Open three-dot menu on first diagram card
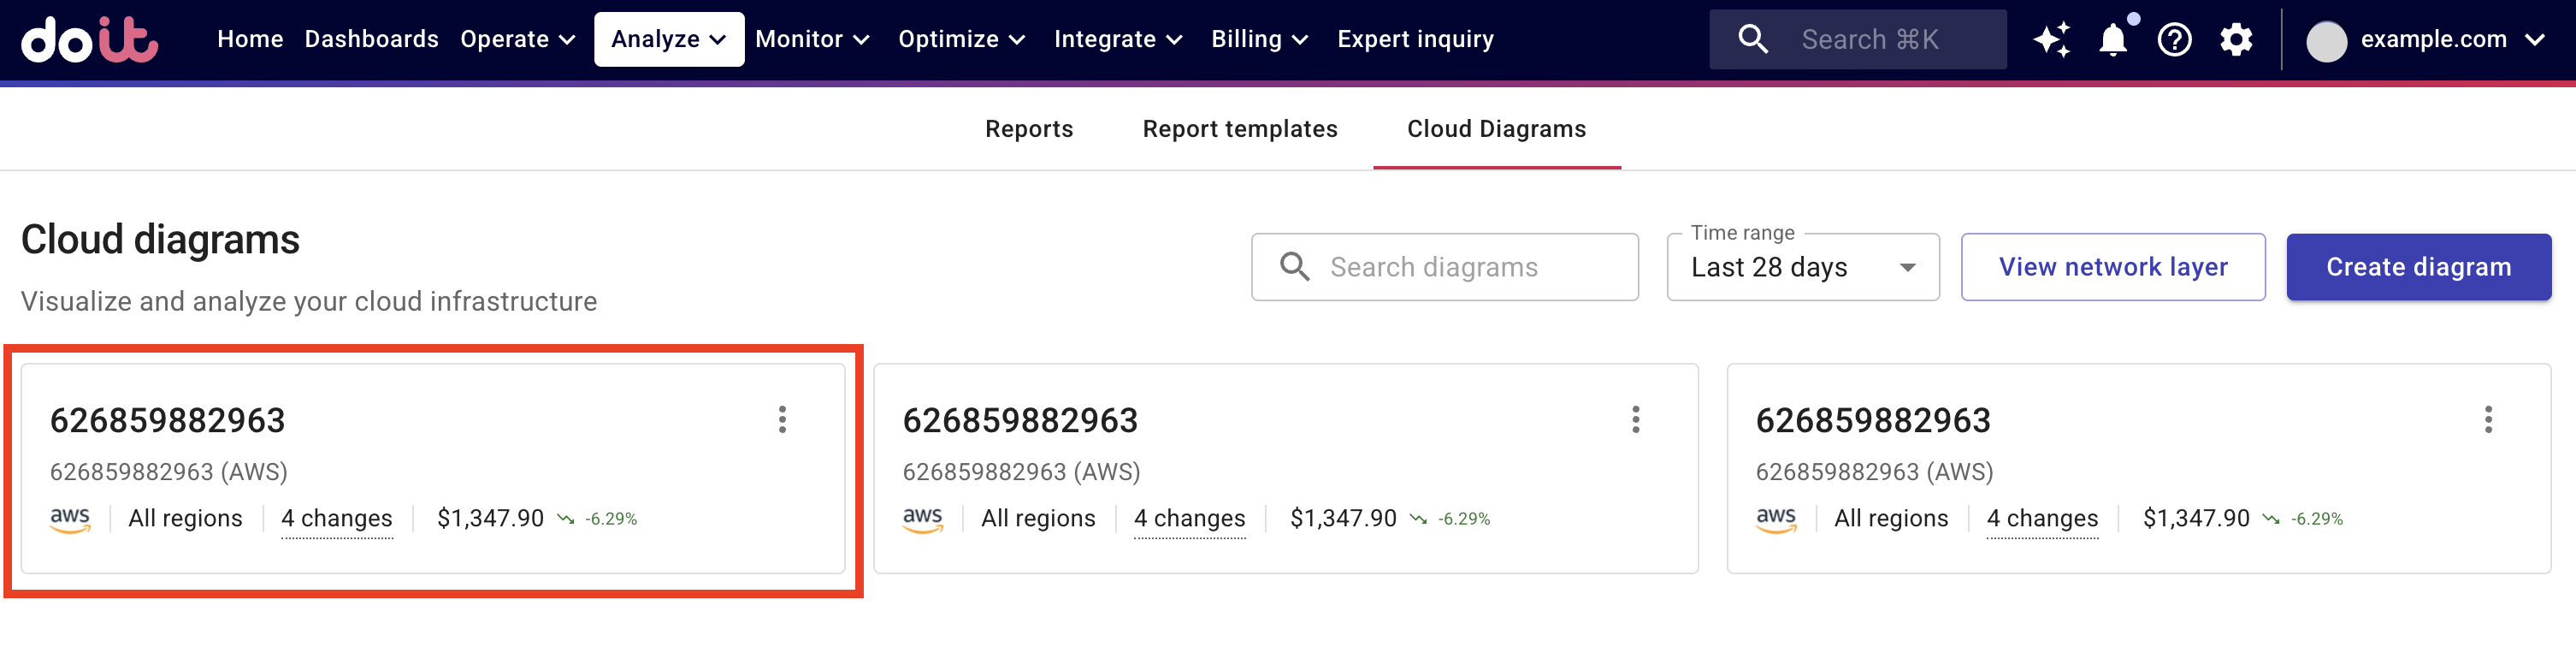 (782, 419)
